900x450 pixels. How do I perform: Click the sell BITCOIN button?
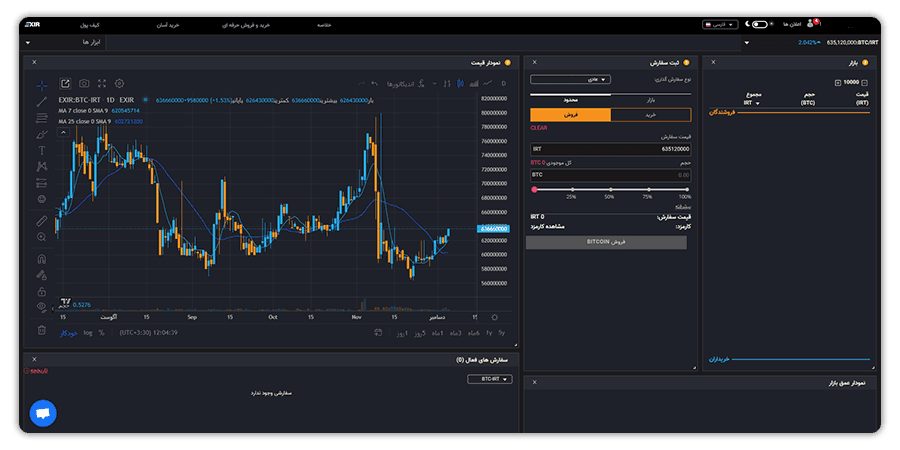606,242
